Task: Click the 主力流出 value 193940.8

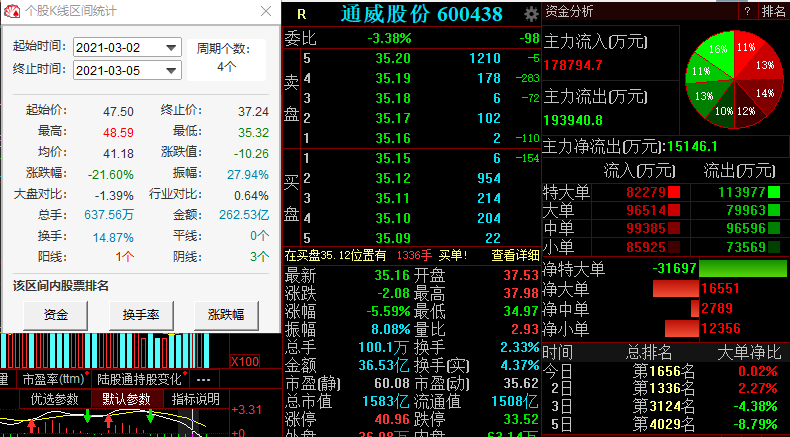Action: coord(573,120)
